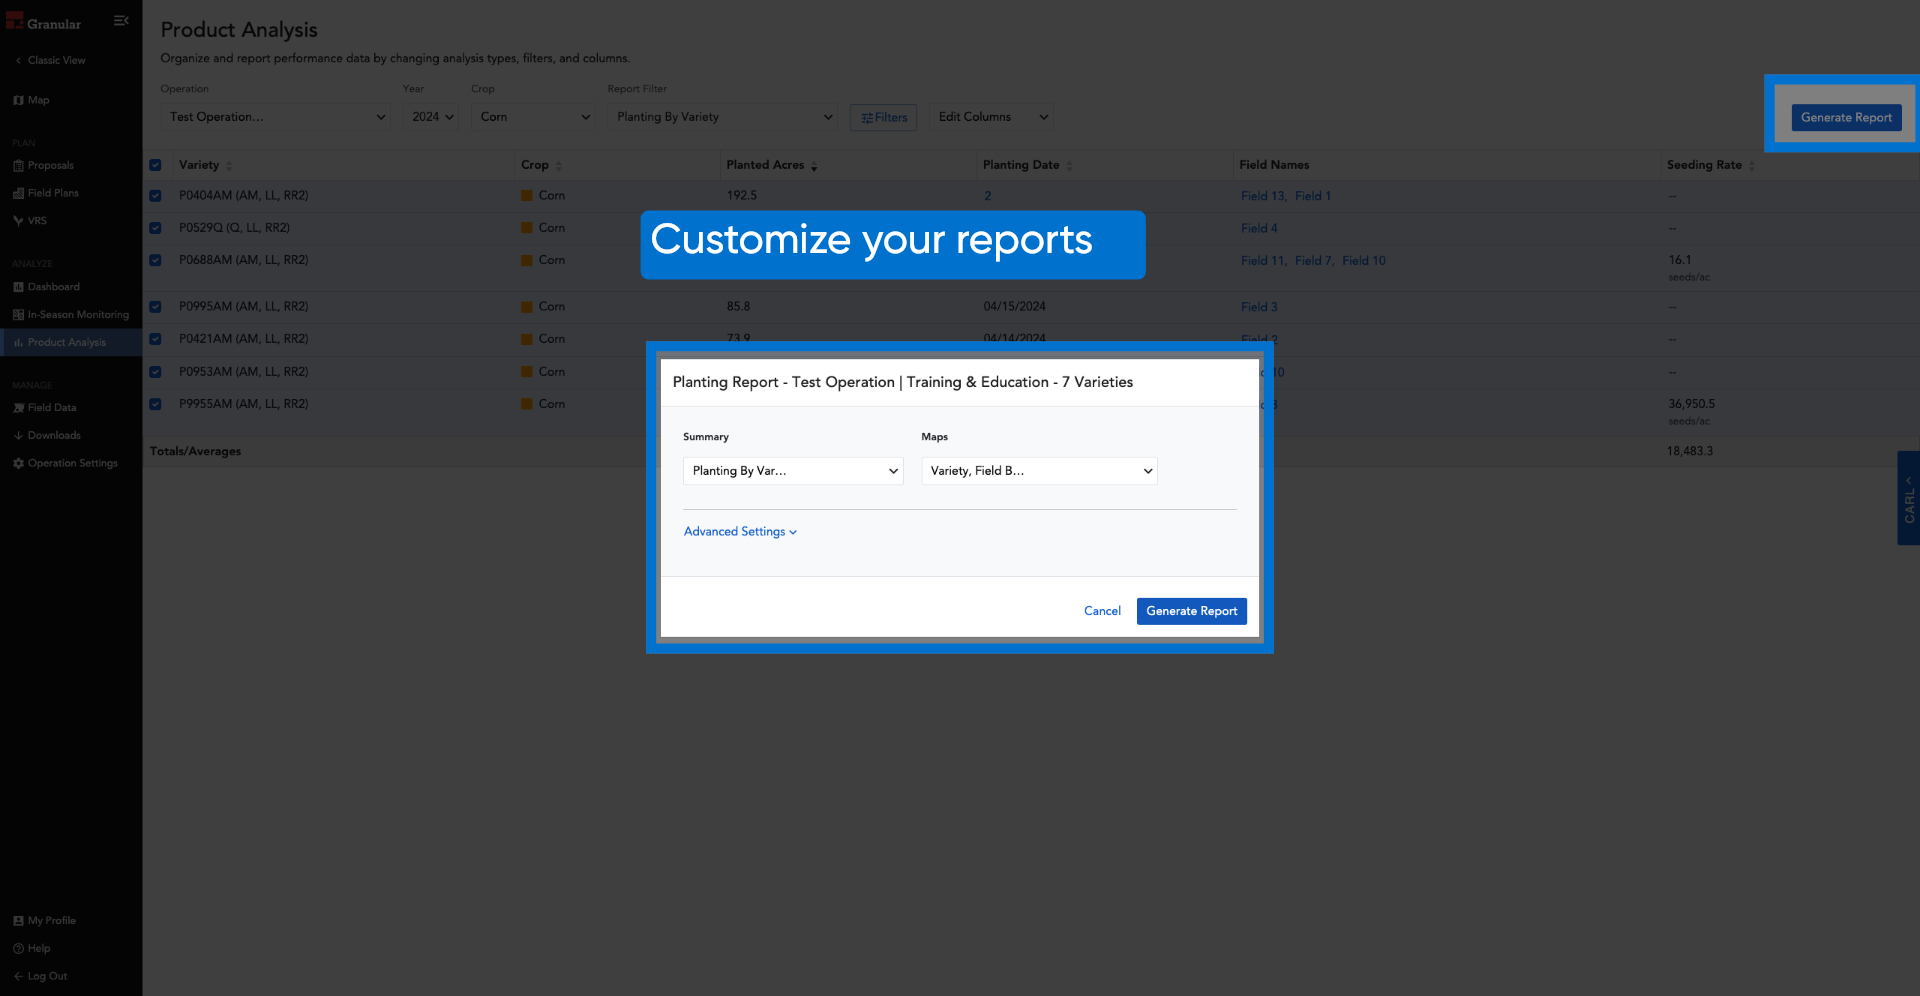The width and height of the screenshot is (1920, 996).
Task: Open Proposals in sidebar
Action: tap(51, 166)
